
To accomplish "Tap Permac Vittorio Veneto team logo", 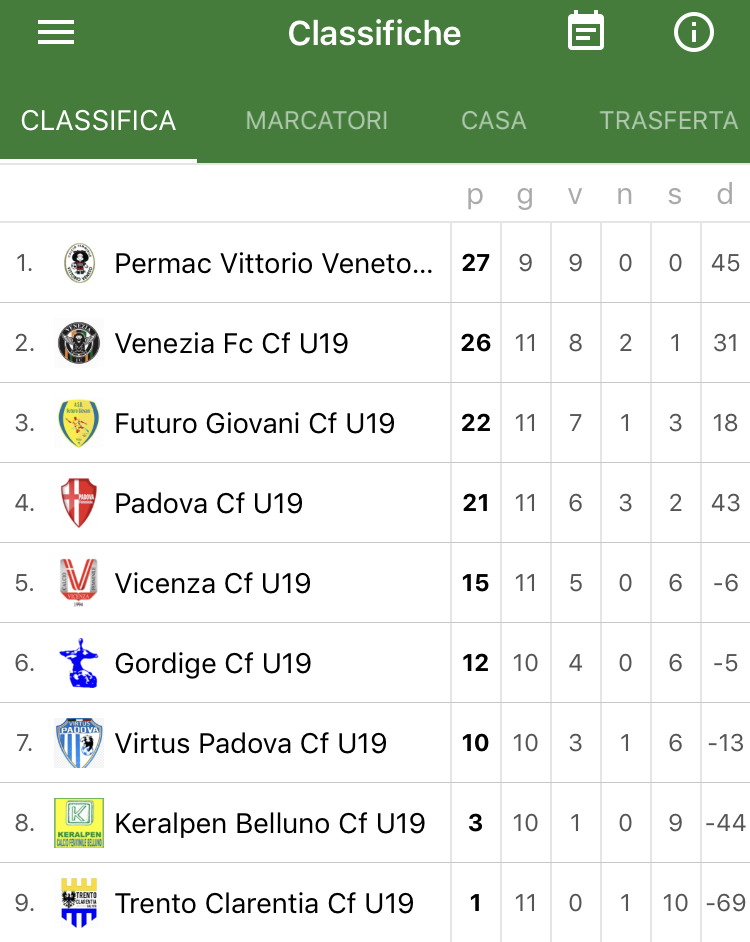I will [x=79, y=263].
